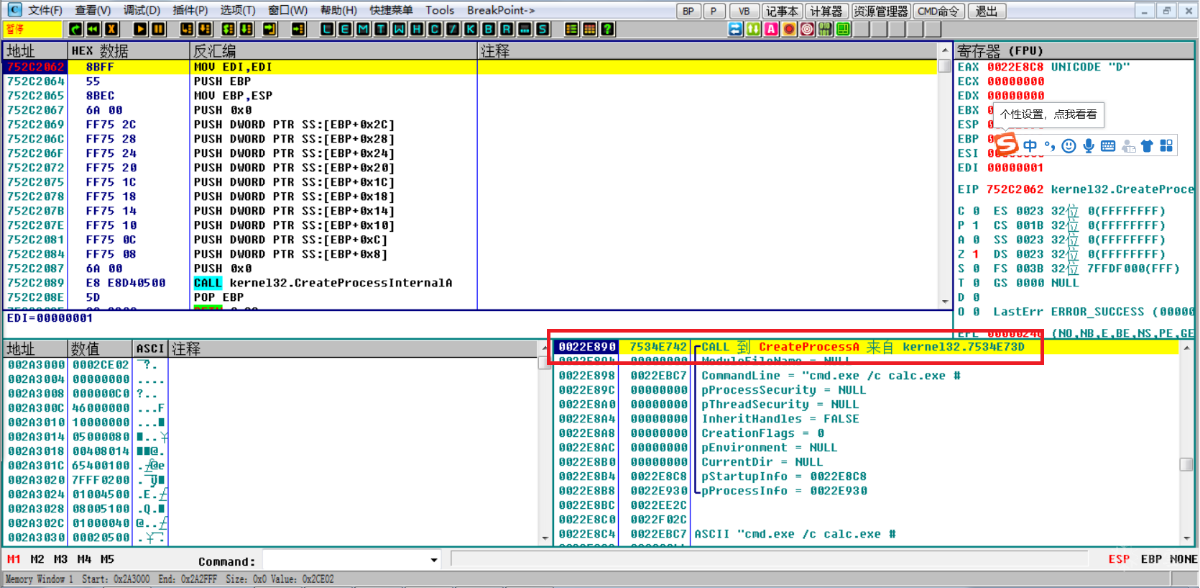Switch to memory window M3
This screenshot has width=1200, height=588.
(61, 560)
